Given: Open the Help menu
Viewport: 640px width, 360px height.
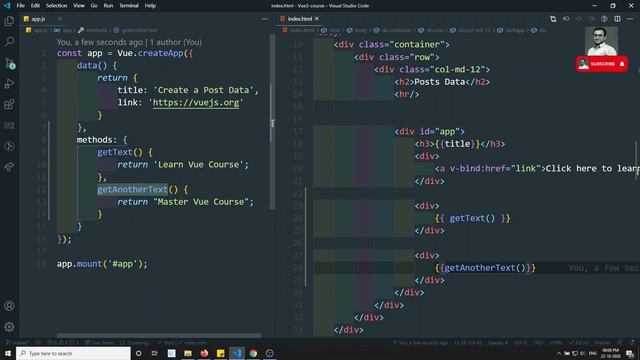Looking at the screenshot, I should (150, 6).
